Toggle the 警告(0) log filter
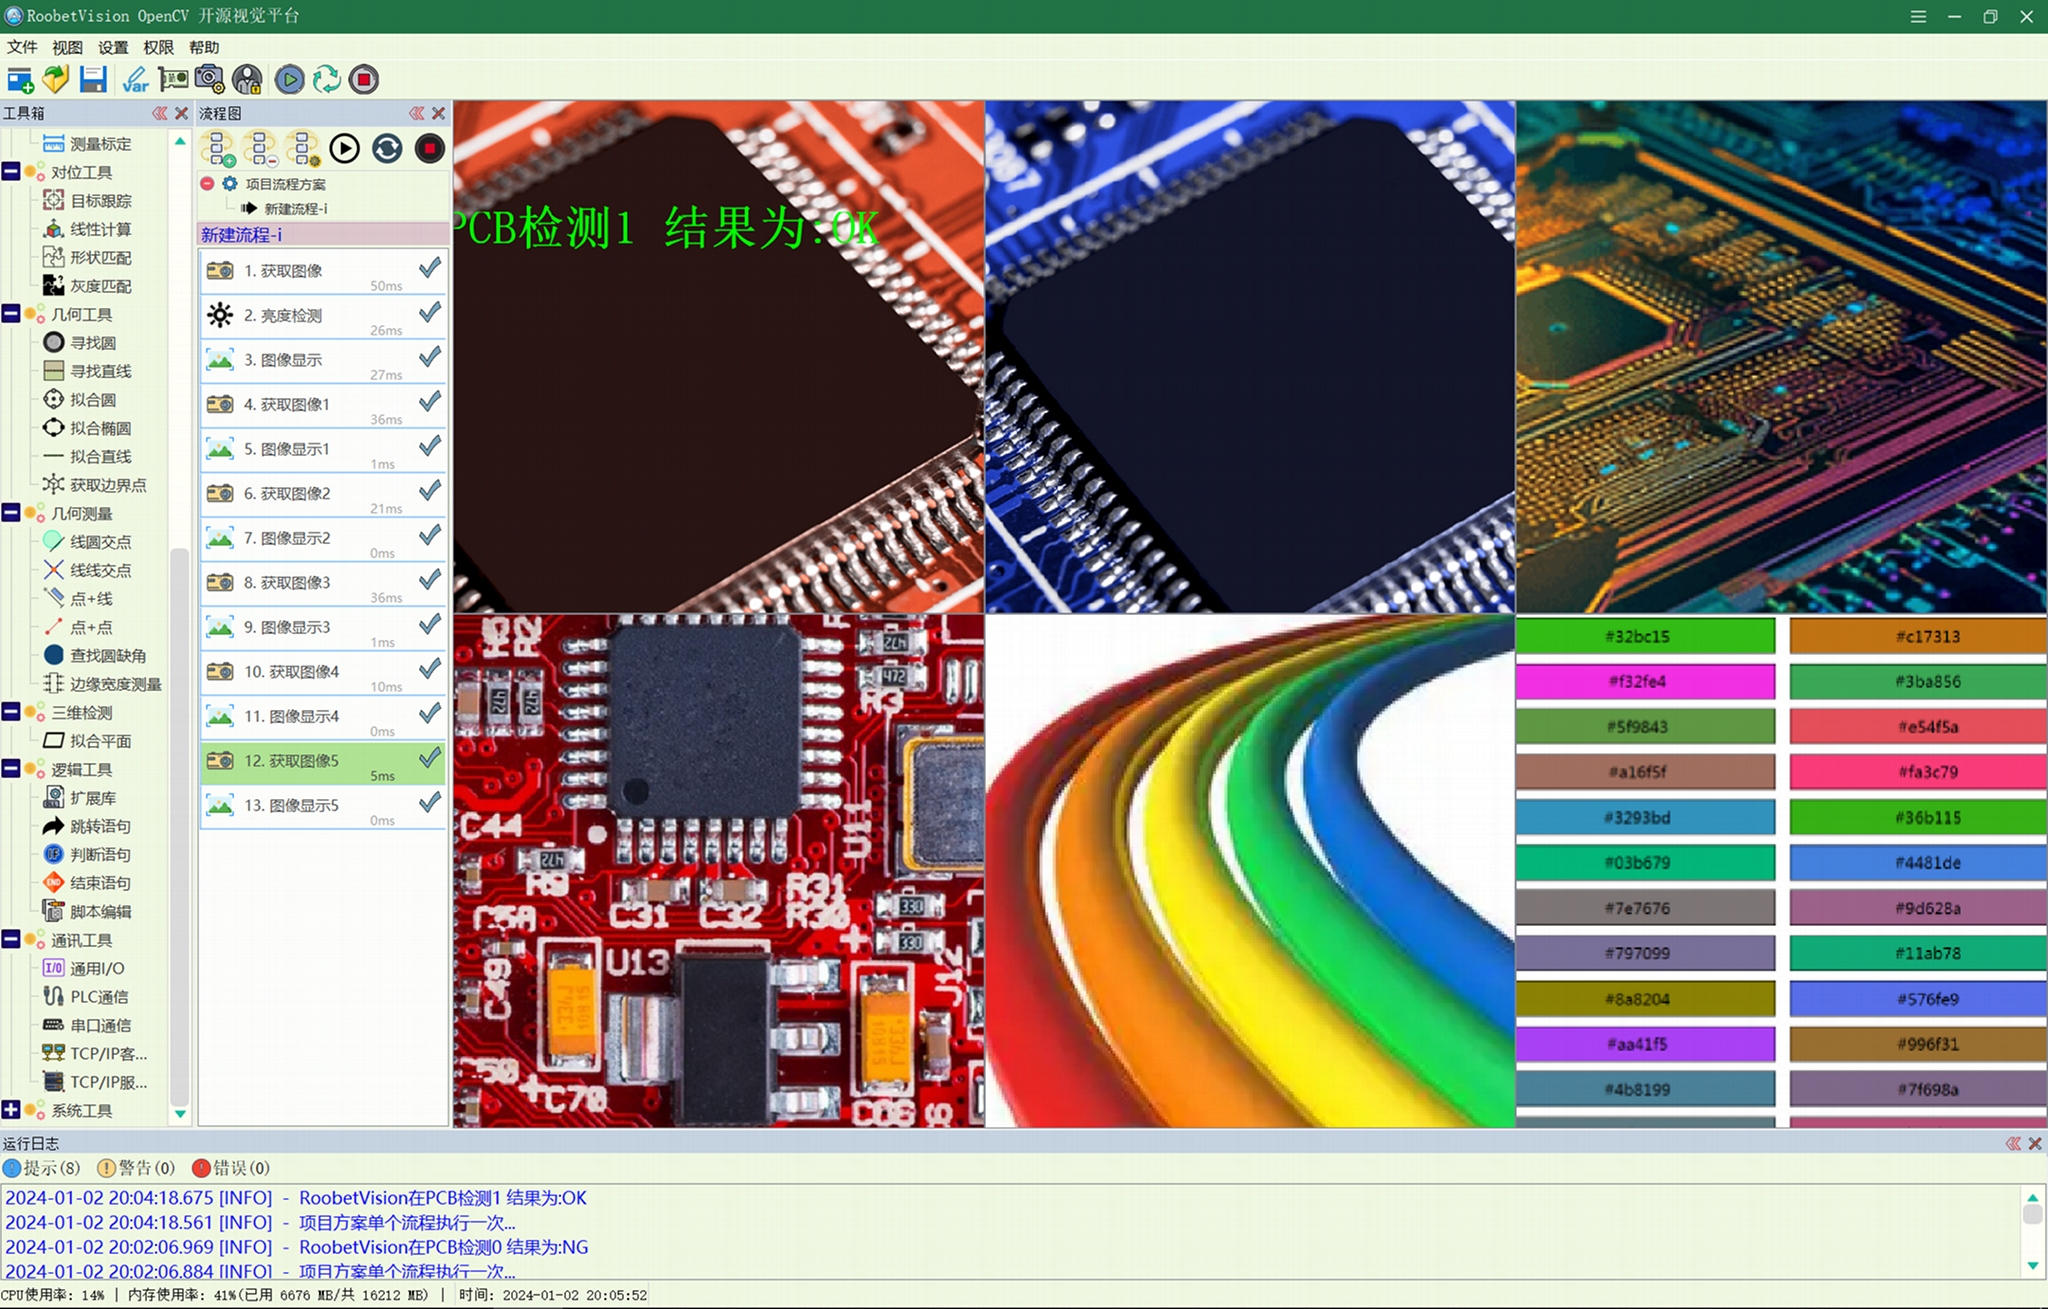Image resolution: width=2048 pixels, height=1309 pixels. click(x=136, y=1168)
